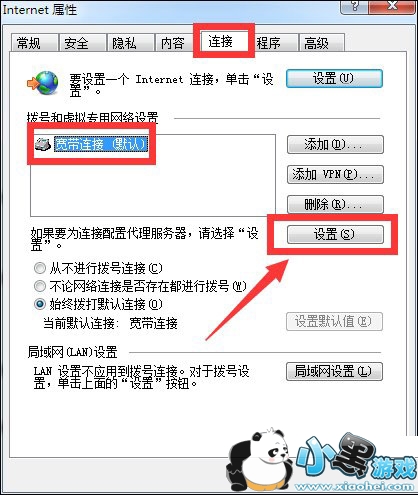Open proxy 设置(S) for selected connection
Image resolution: width=418 pixels, height=495 pixels.
(335, 234)
